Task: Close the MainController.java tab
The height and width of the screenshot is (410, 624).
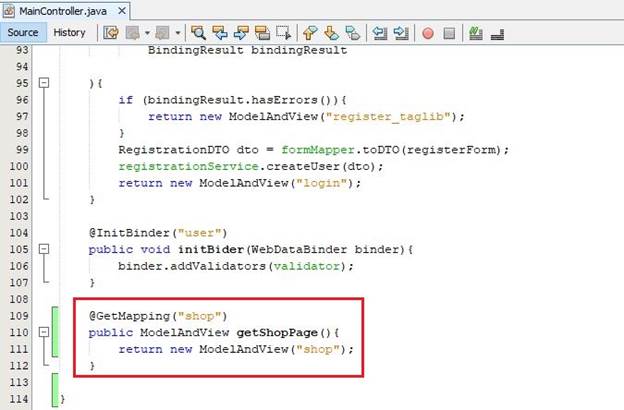Action: coord(122,11)
